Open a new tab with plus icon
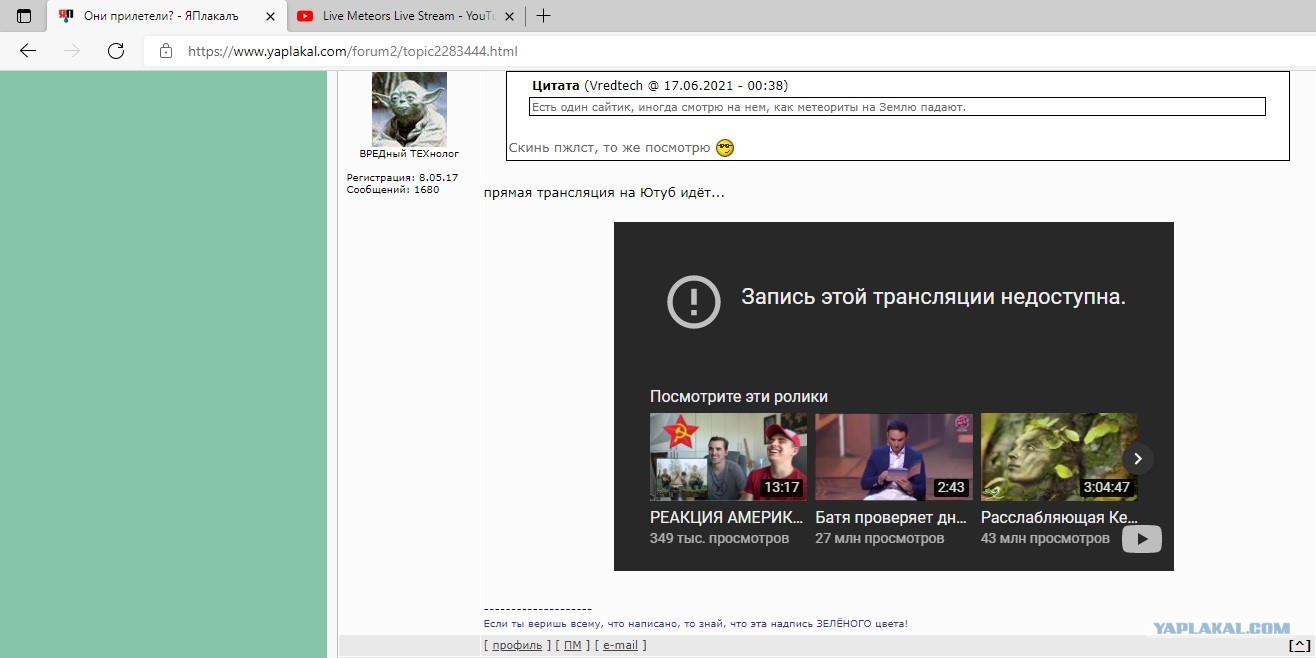This screenshot has height=658, width=1316. (544, 16)
